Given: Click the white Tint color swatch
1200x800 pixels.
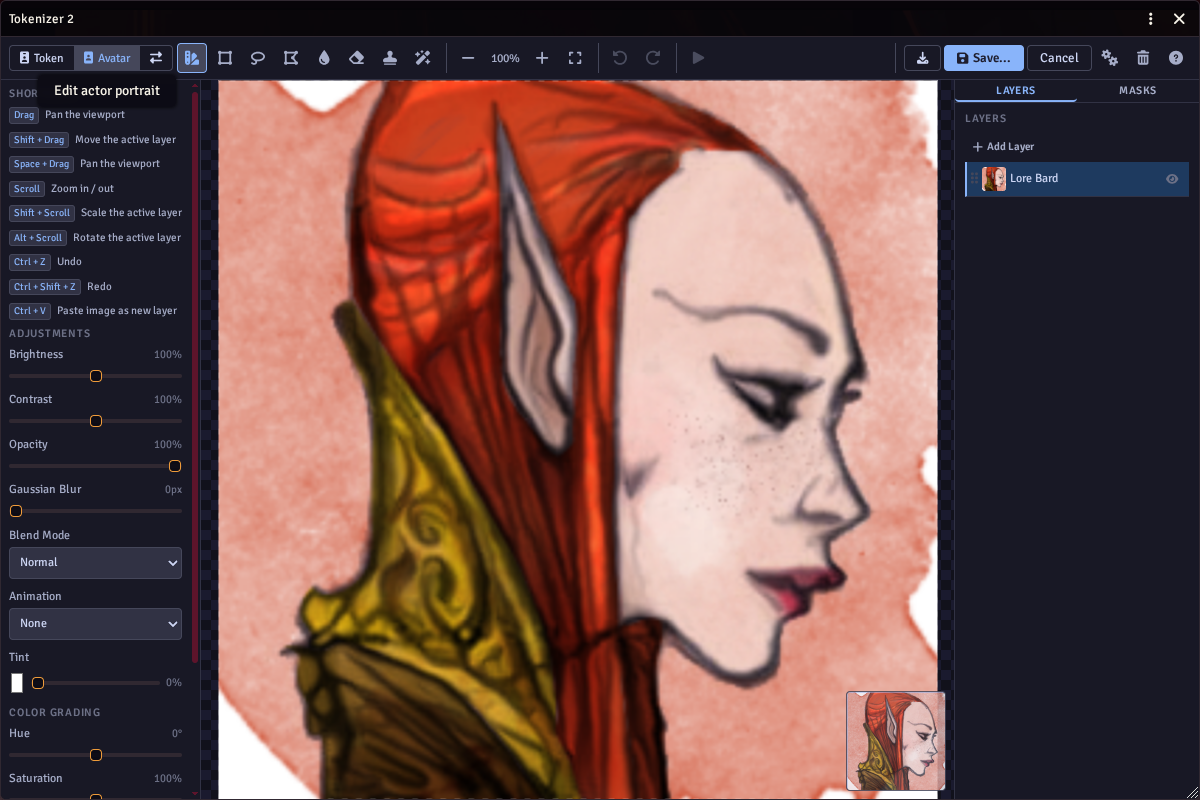Looking at the screenshot, I should pyautogui.click(x=17, y=683).
